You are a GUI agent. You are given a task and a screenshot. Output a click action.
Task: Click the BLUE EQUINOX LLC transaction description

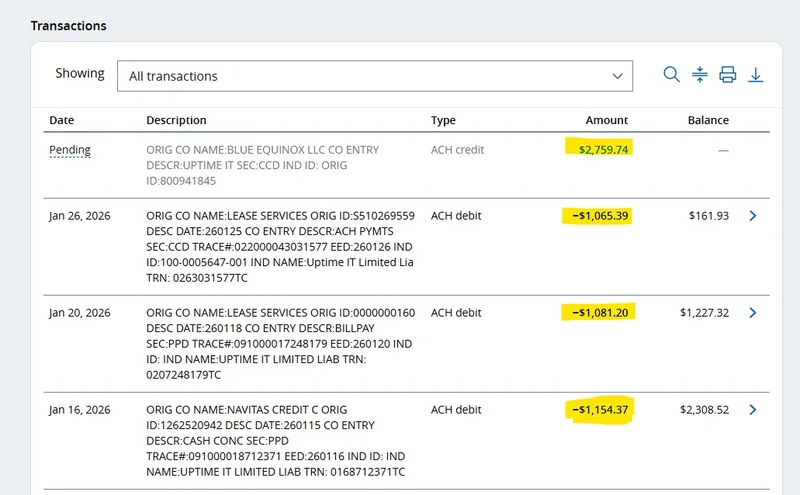click(x=262, y=165)
